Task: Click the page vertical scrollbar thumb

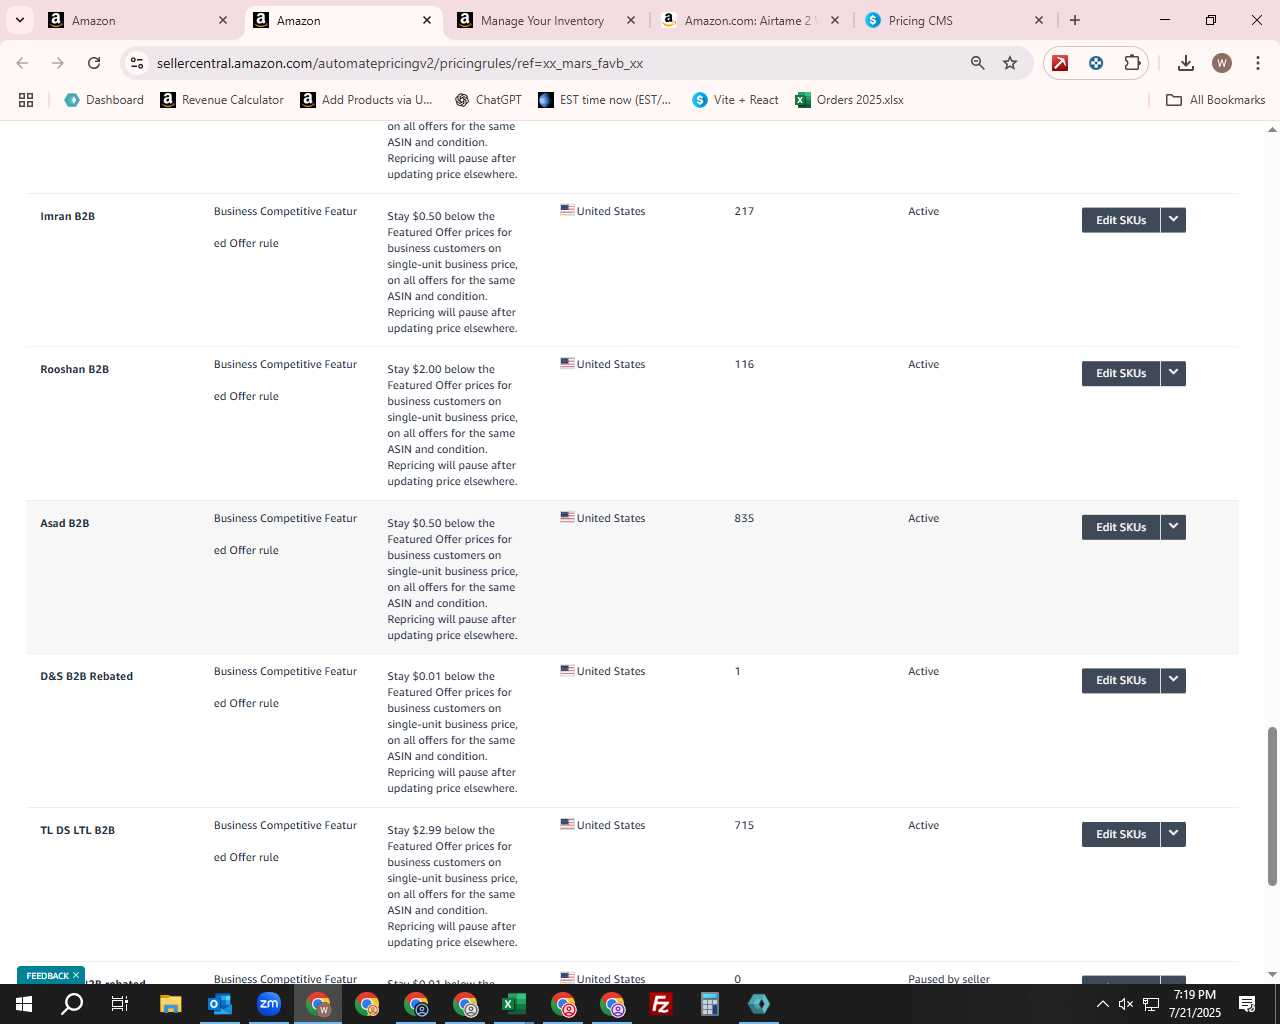Action: point(1272,806)
